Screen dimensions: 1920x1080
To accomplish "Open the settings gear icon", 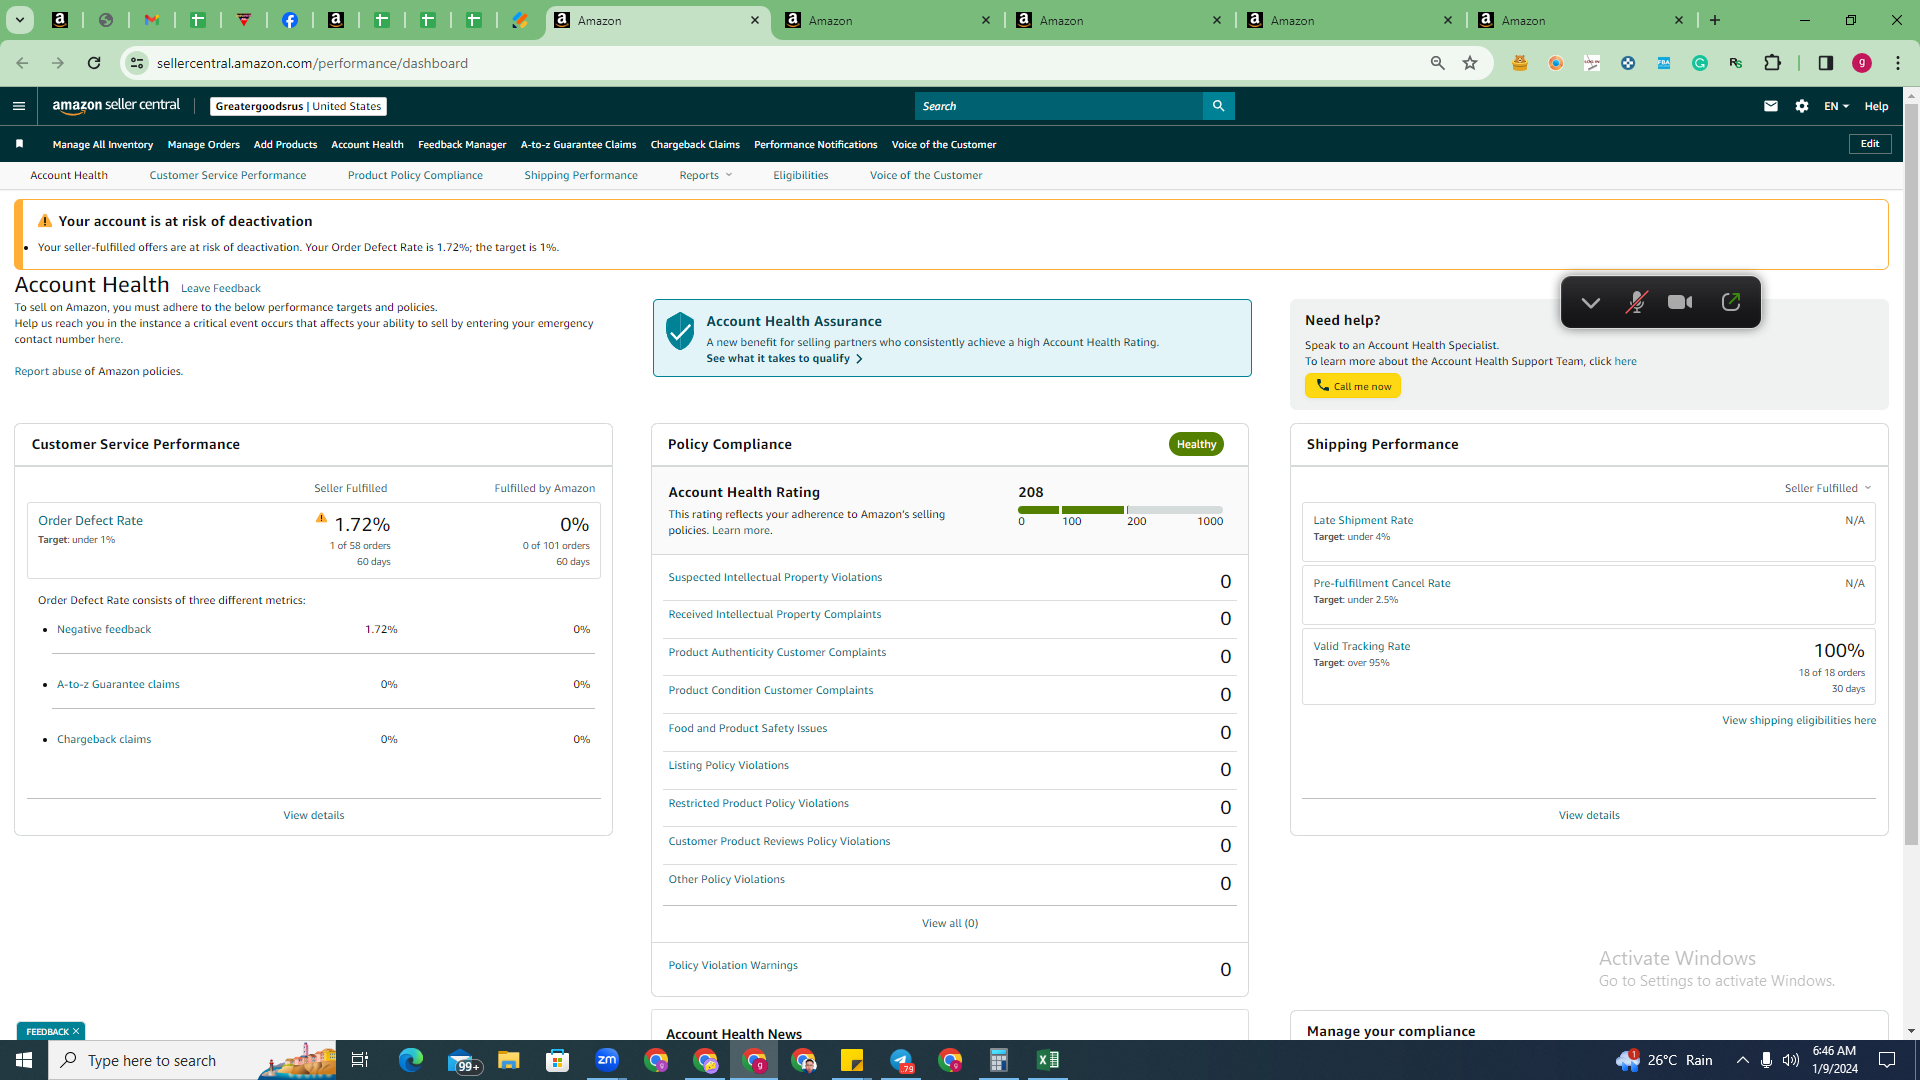I will click(x=1802, y=106).
